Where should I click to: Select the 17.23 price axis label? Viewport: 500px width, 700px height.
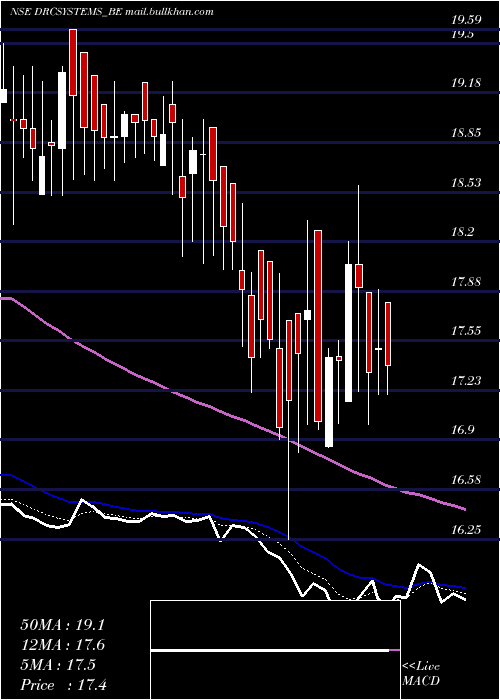click(x=465, y=381)
